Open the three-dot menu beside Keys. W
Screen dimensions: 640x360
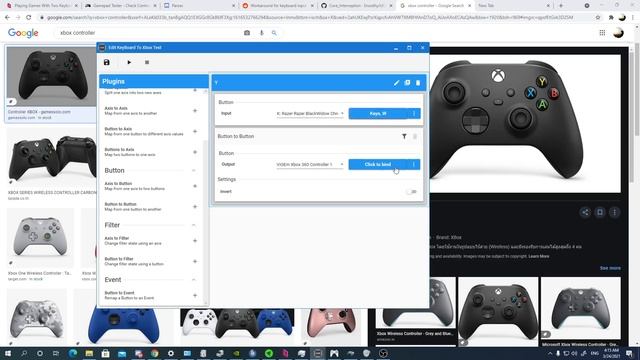[x=414, y=113]
